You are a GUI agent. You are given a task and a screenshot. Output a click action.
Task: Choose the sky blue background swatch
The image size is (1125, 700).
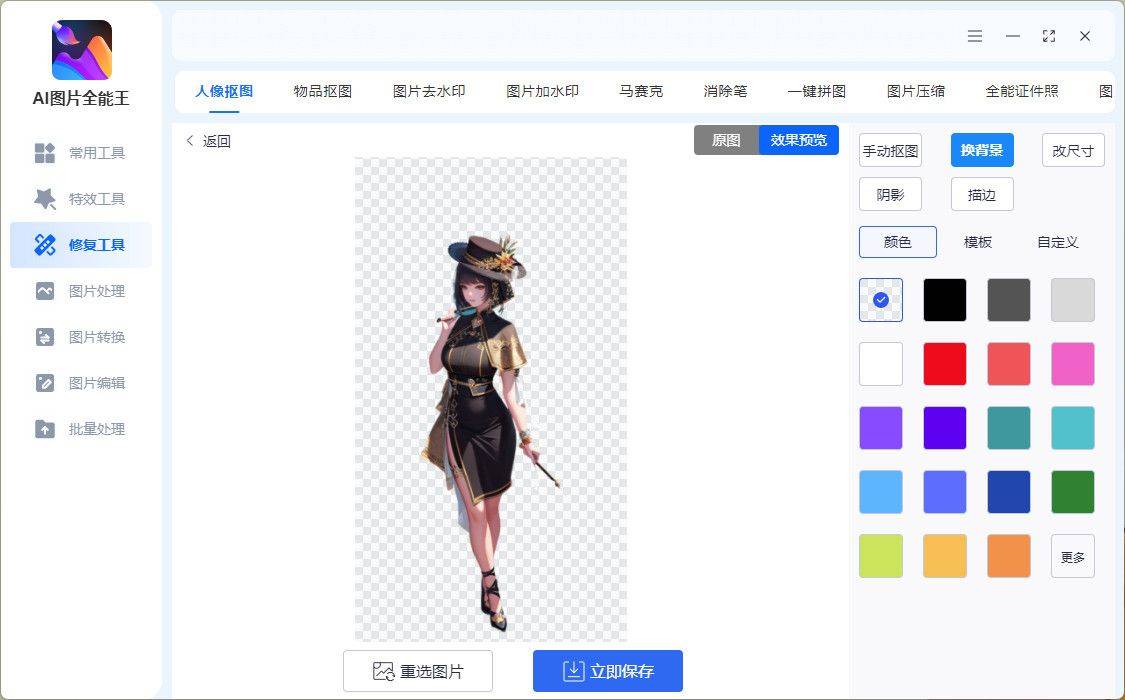pos(881,492)
